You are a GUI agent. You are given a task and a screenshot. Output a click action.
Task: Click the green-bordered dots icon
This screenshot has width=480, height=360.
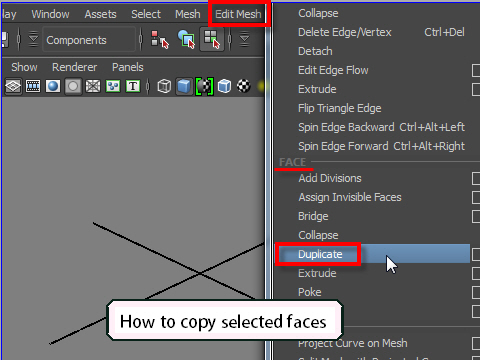click(x=113, y=86)
